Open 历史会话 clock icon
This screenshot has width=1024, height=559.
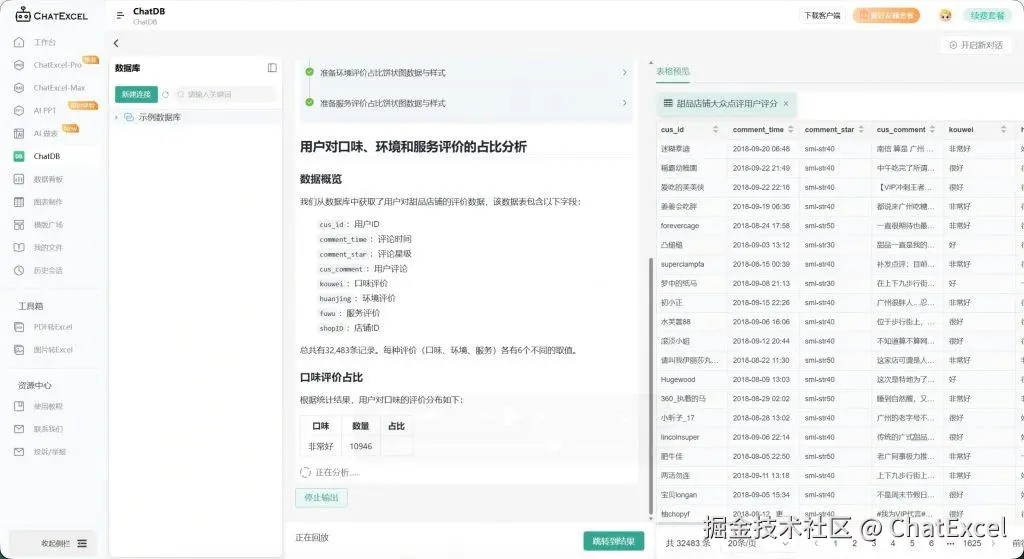(19, 270)
